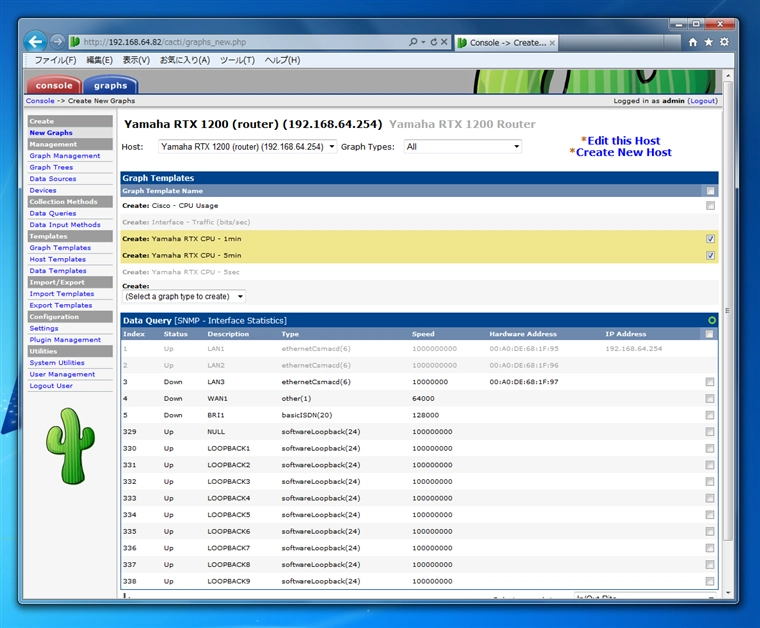760x628 pixels.
Task: Open User Management in sidebar
Action: pos(62,374)
